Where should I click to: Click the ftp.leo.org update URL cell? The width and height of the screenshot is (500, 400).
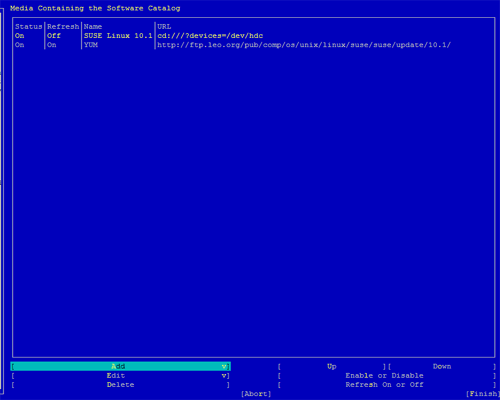(x=304, y=45)
